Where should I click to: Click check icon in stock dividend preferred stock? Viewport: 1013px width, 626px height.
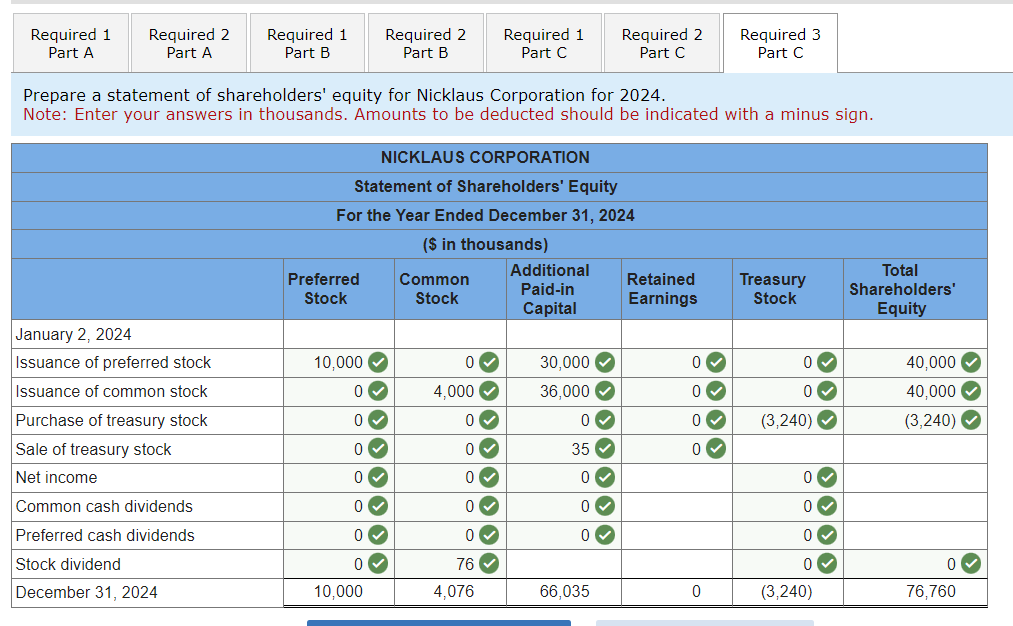coord(378,564)
